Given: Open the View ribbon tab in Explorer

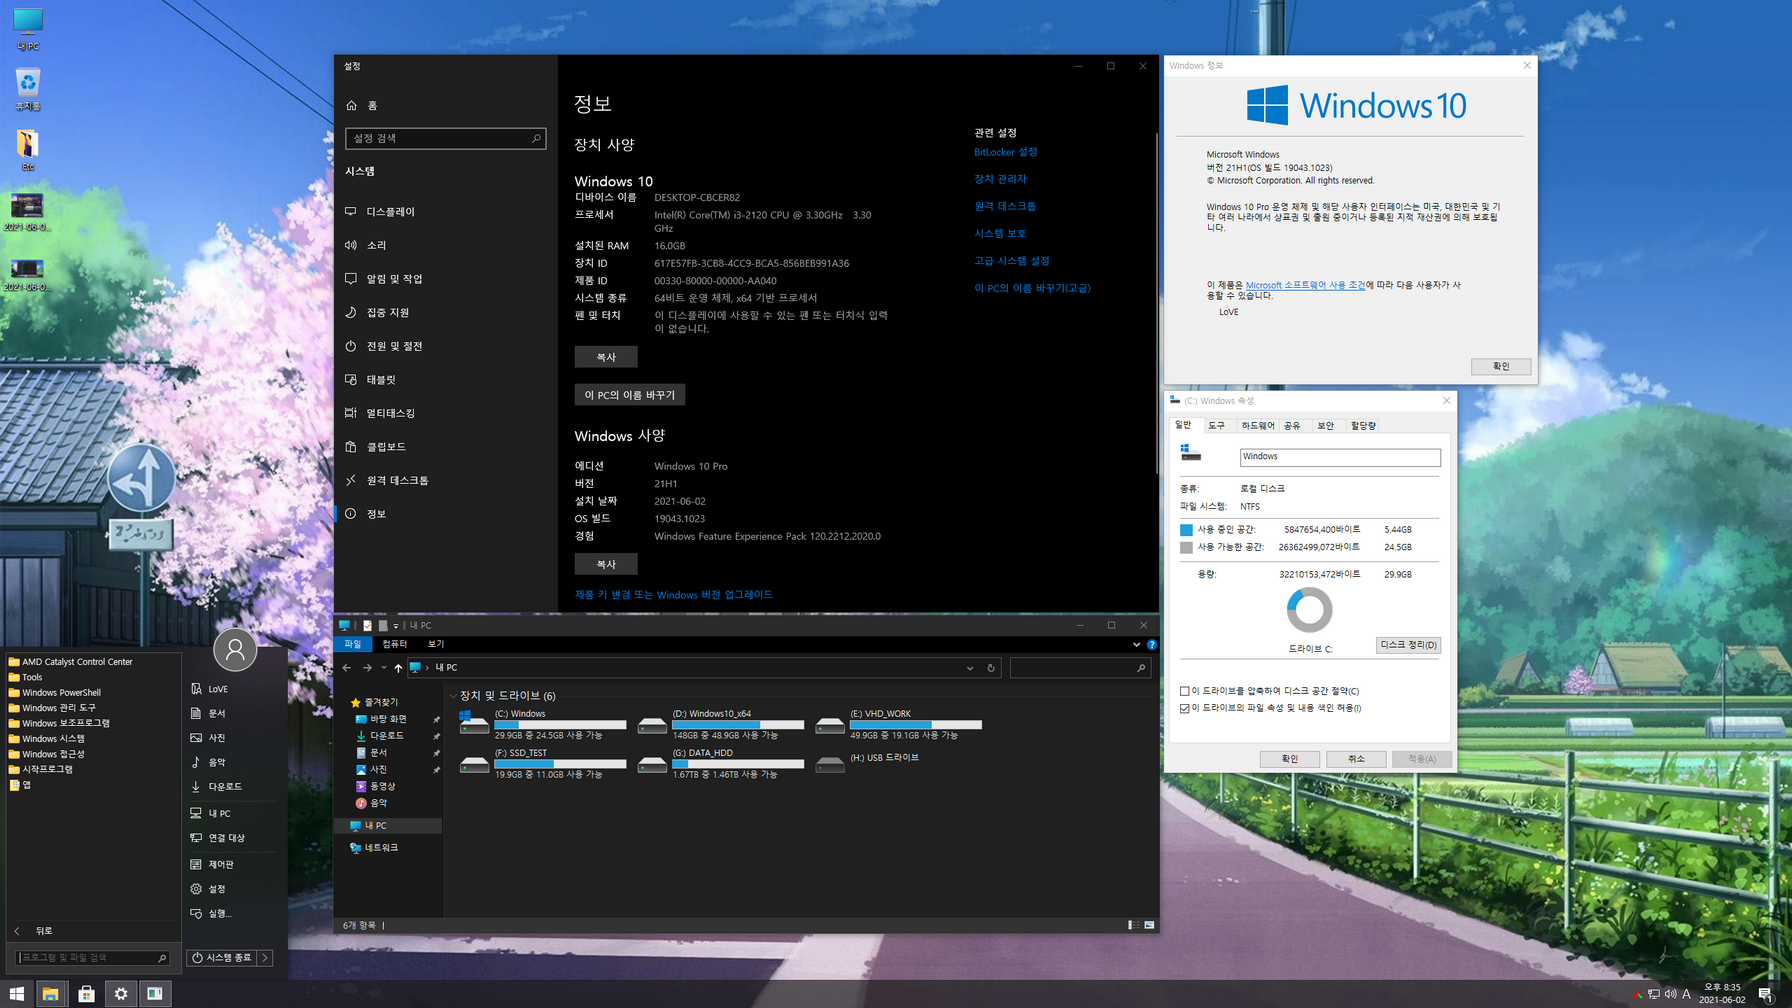Looking at the screenshot, I should click(436, 645).
